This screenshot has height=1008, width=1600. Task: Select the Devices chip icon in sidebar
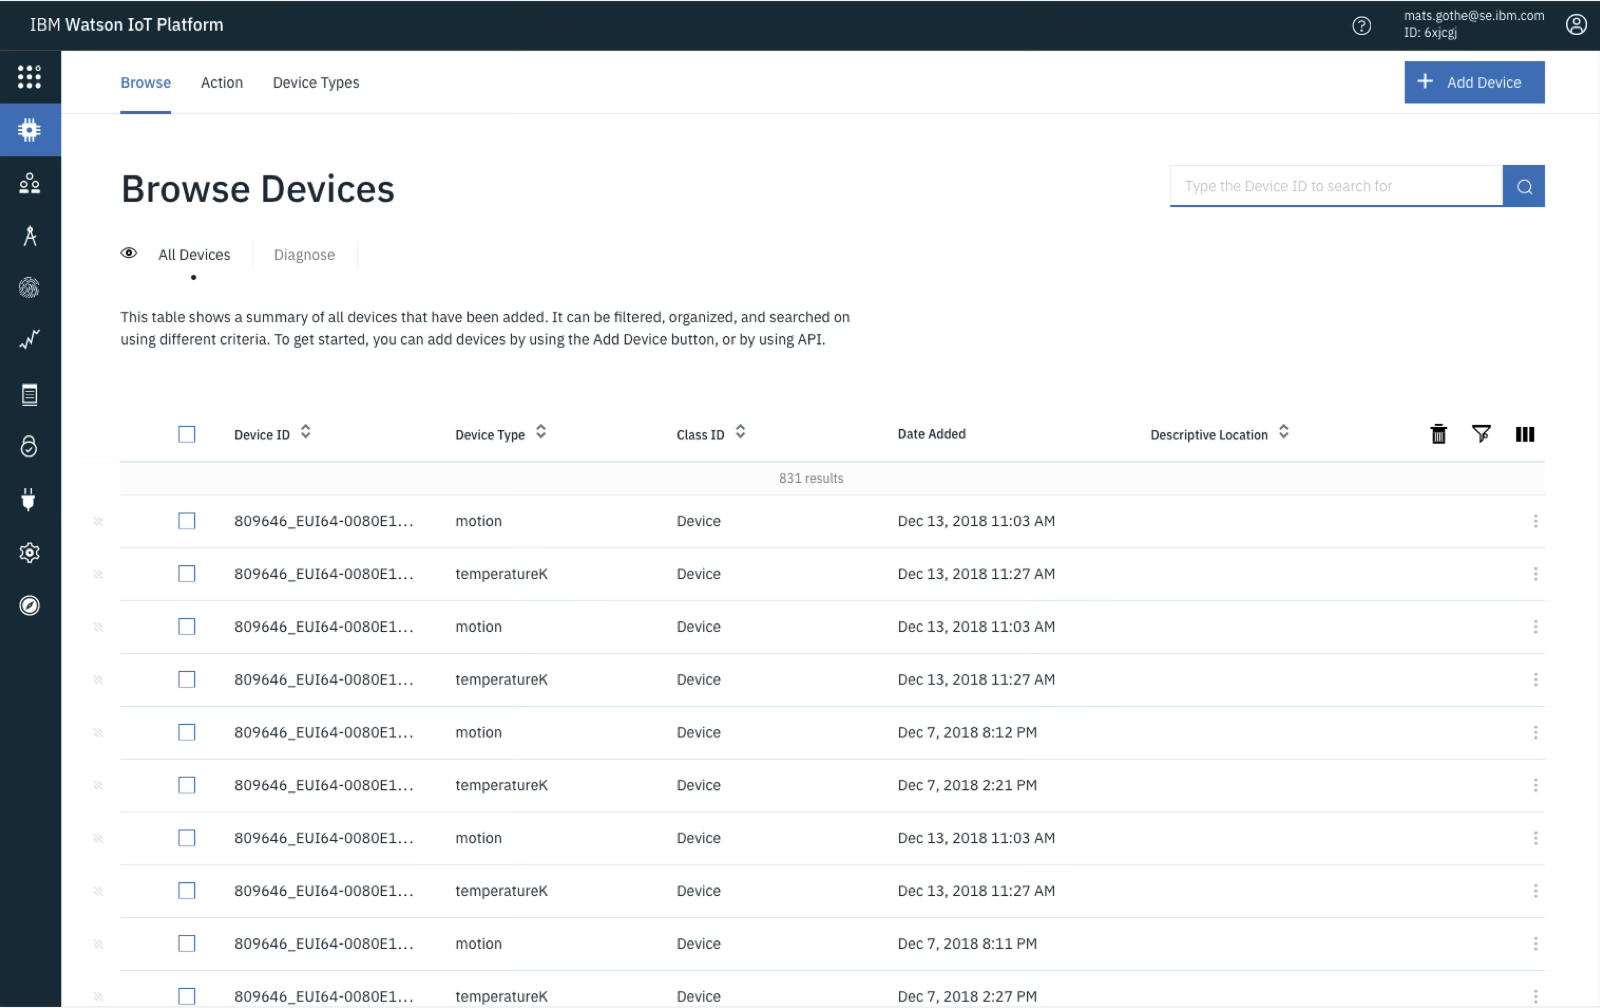coord(30,129)
